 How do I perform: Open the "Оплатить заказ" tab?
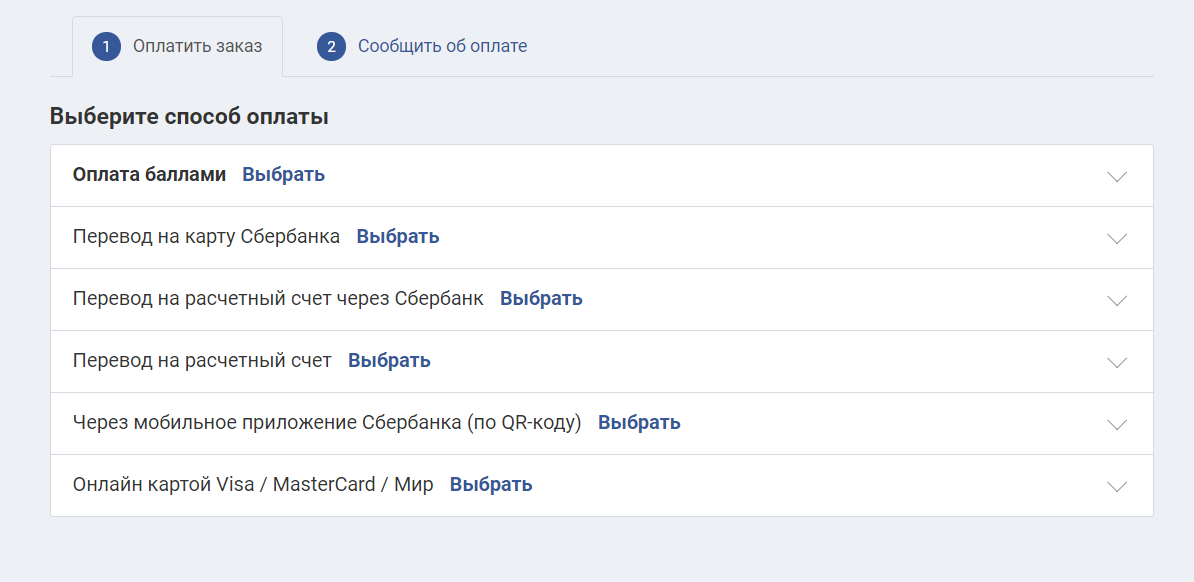click(x=197, y=46)
